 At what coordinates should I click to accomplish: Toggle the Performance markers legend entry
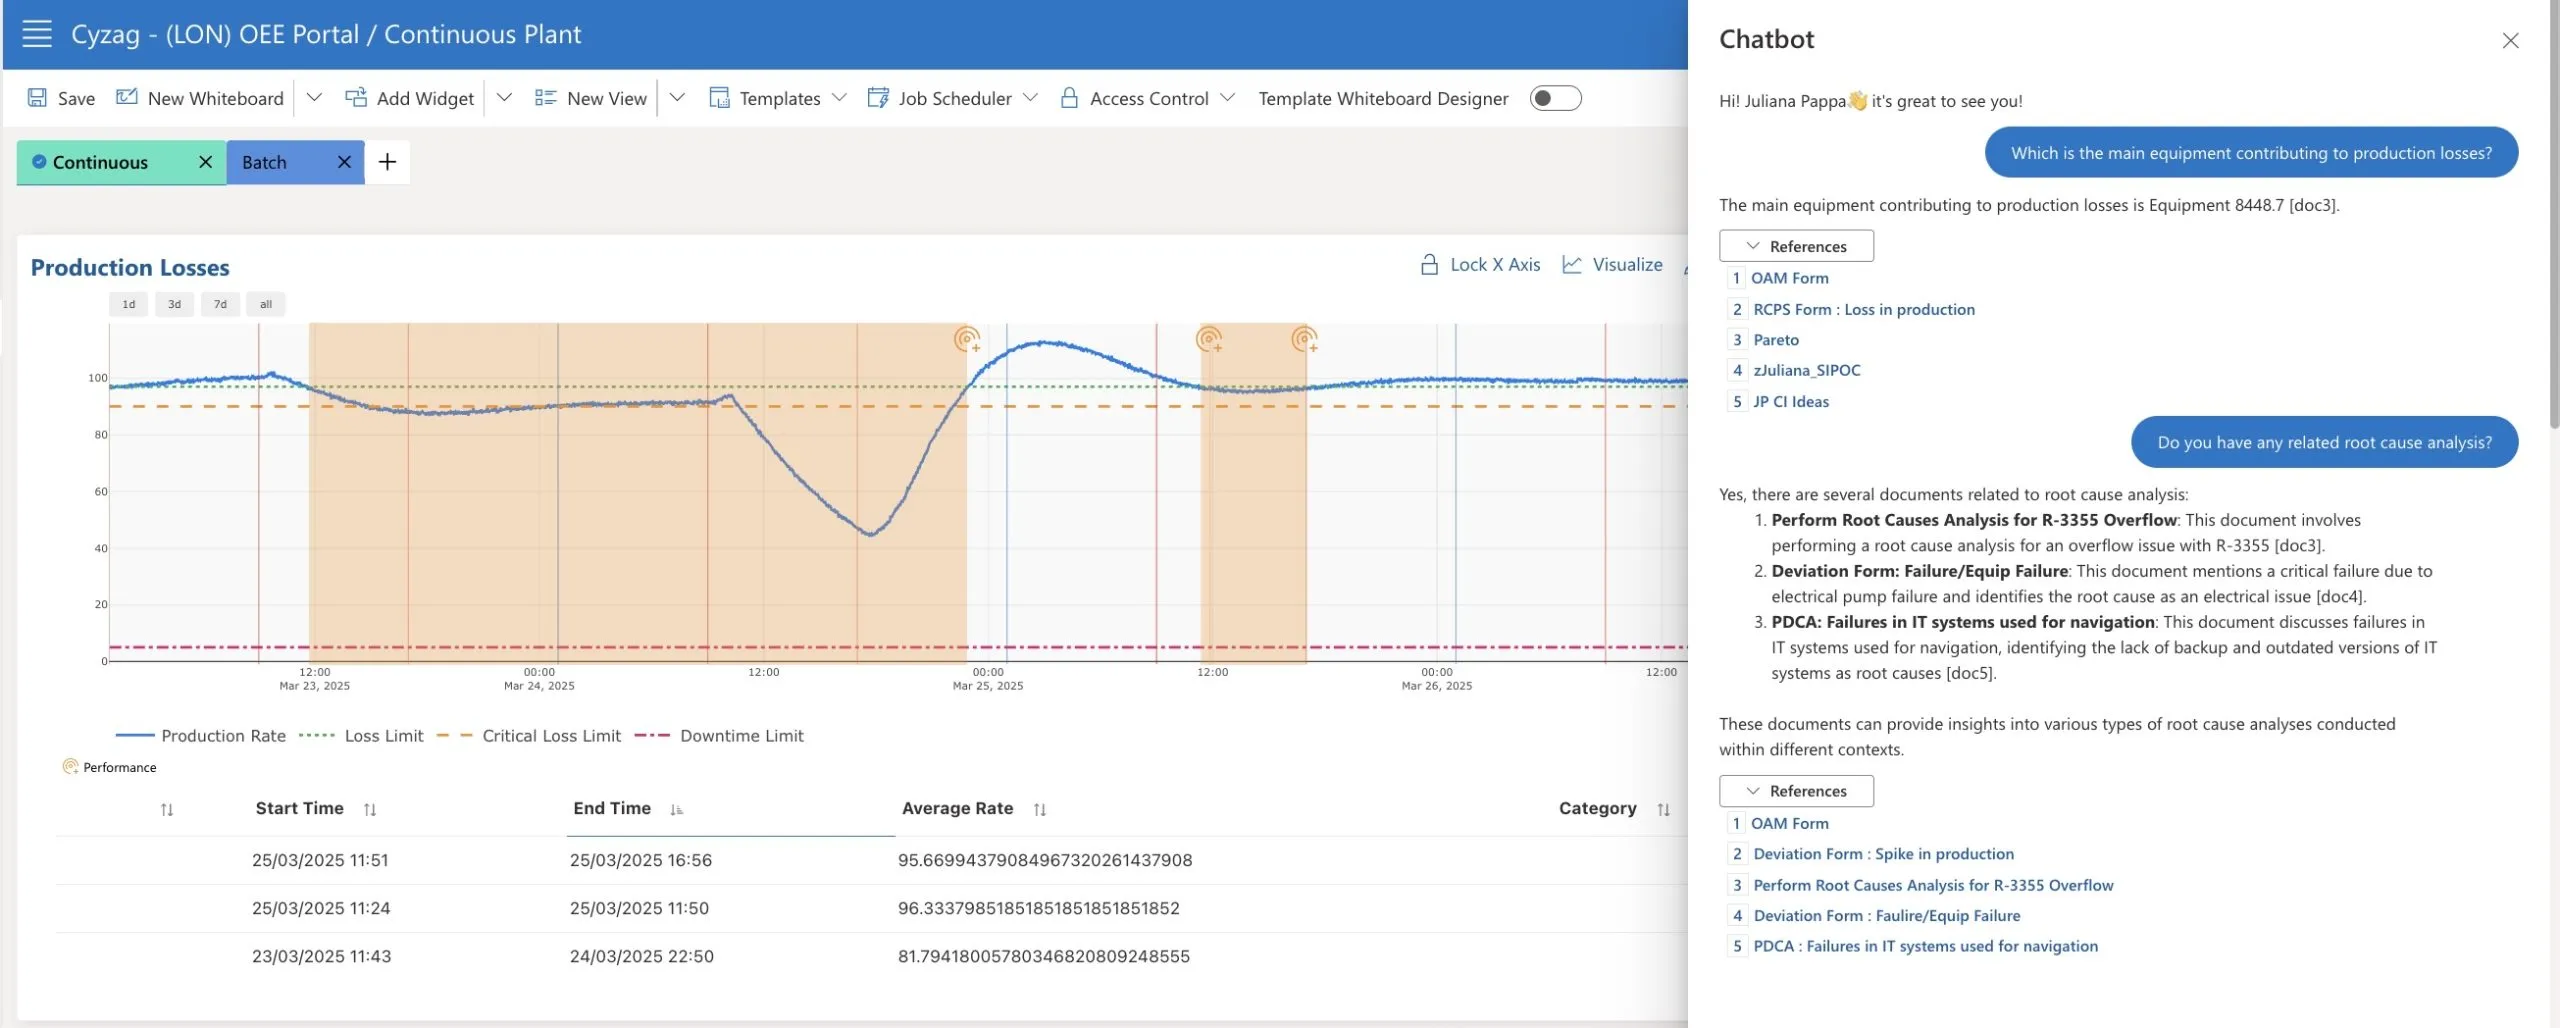coord(110,767)
